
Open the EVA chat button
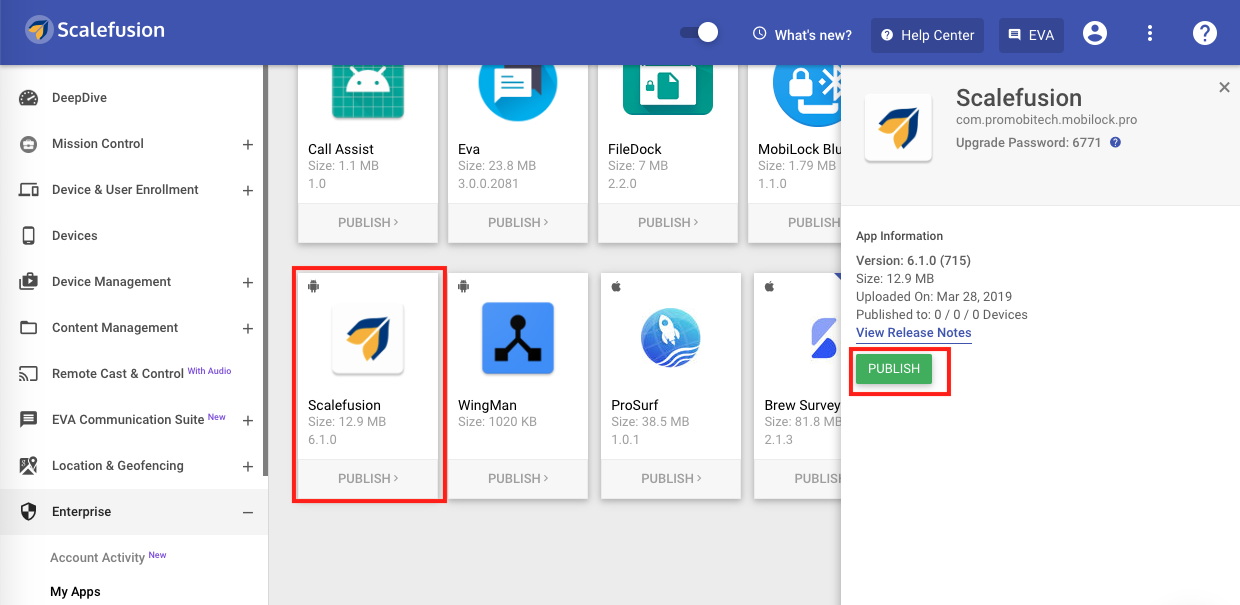1032,35
